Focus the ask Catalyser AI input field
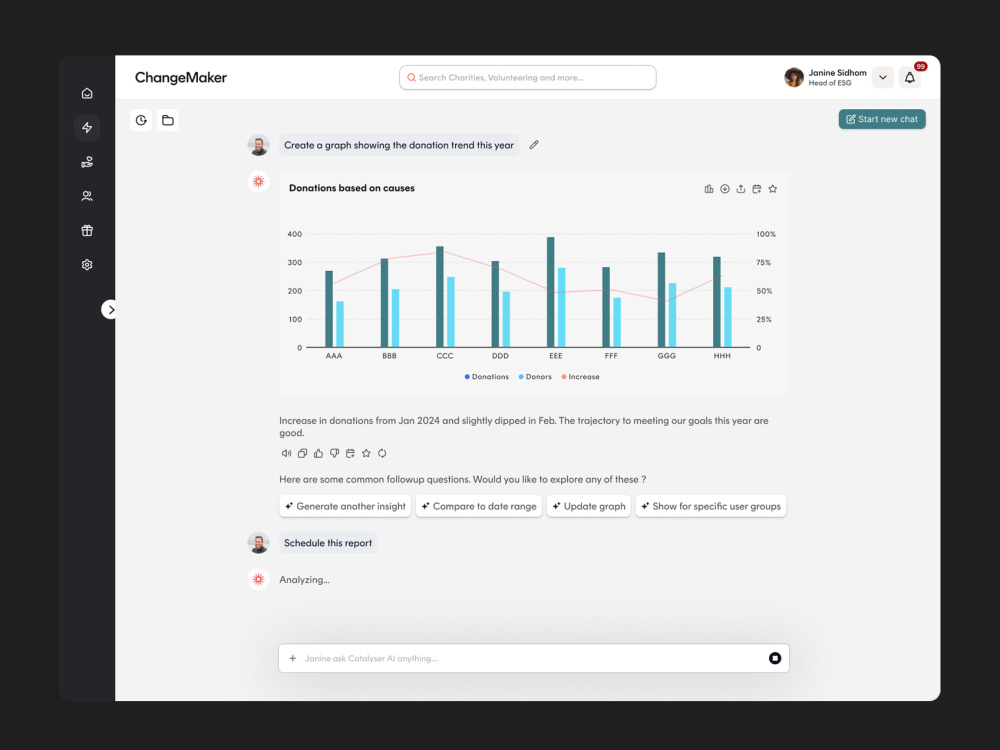1000x750 pixels. pos(534,658)
